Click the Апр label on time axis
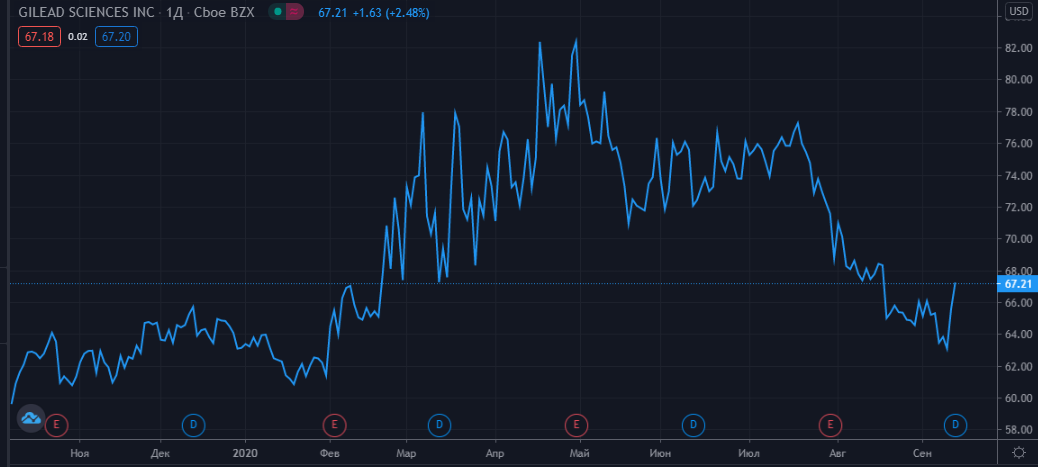The height and width of the screenshot is (467, 1038). 495,454
